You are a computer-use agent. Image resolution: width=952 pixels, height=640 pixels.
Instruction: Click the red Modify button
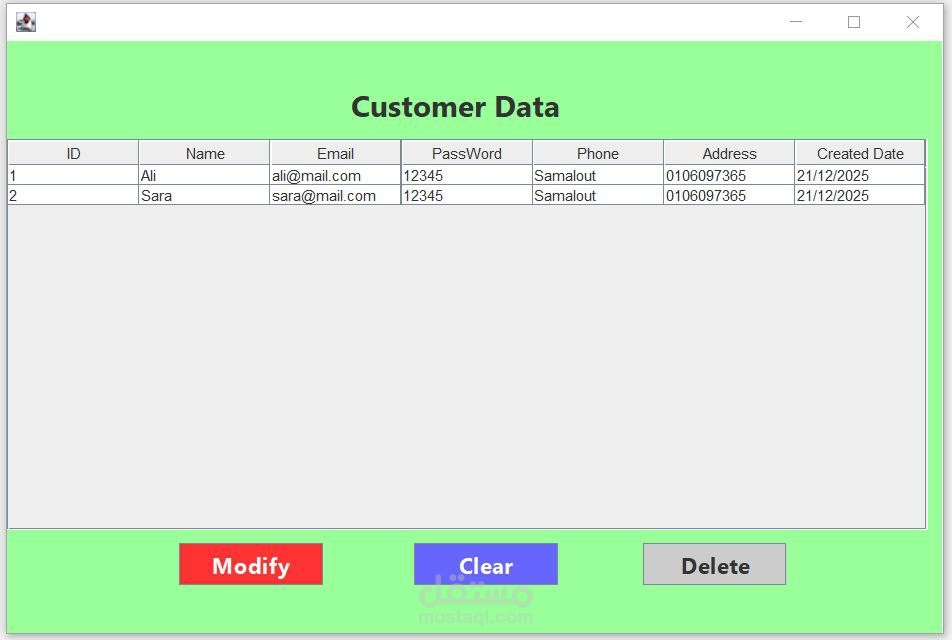[x=251, y=564]
